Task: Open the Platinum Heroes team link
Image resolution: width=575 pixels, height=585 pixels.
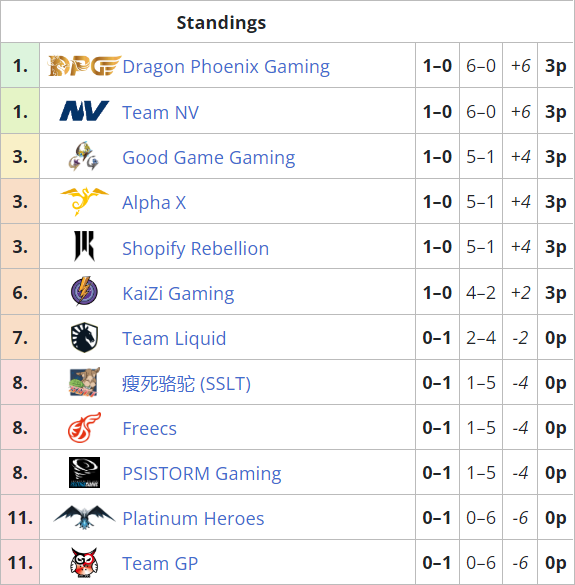Action: [x=193, y=519]
